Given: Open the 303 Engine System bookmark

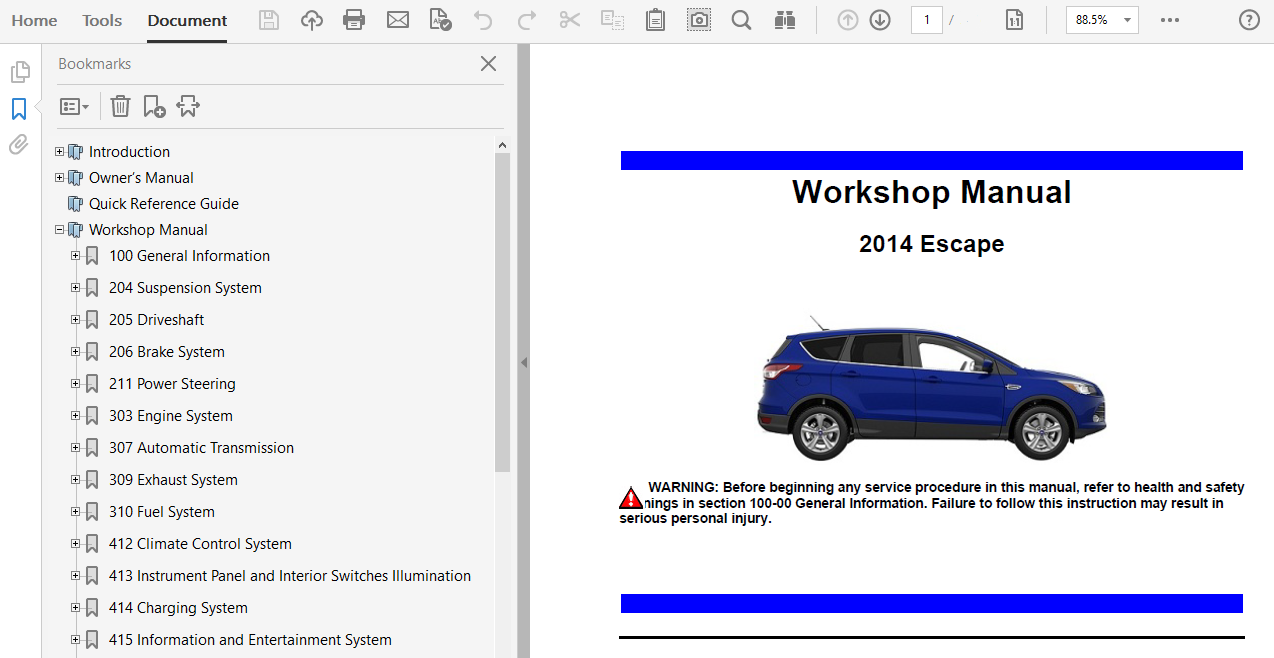Looking at the screenshot, I should coord(170,416).
